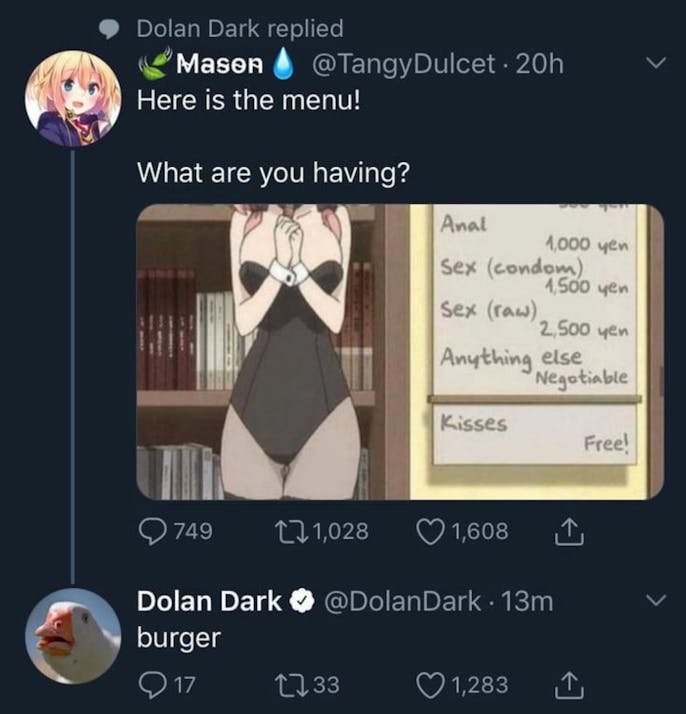Open the attached menu image in Mason's tweet

[x=399, y=351]
